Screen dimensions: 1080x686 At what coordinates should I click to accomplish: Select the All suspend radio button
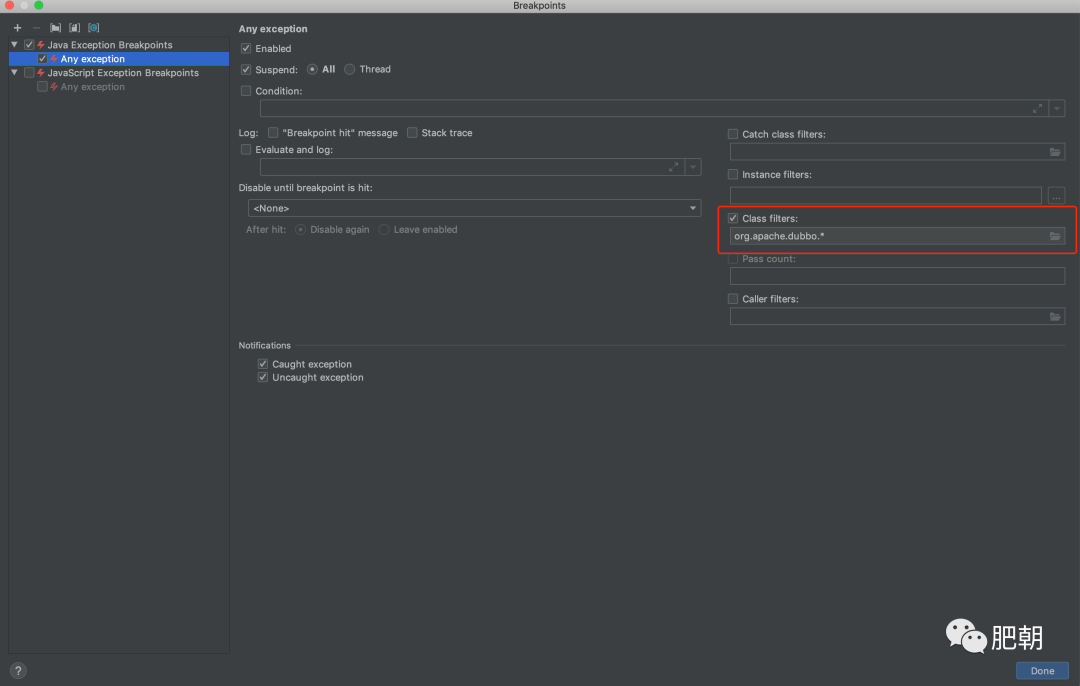[x=312, y=70]
